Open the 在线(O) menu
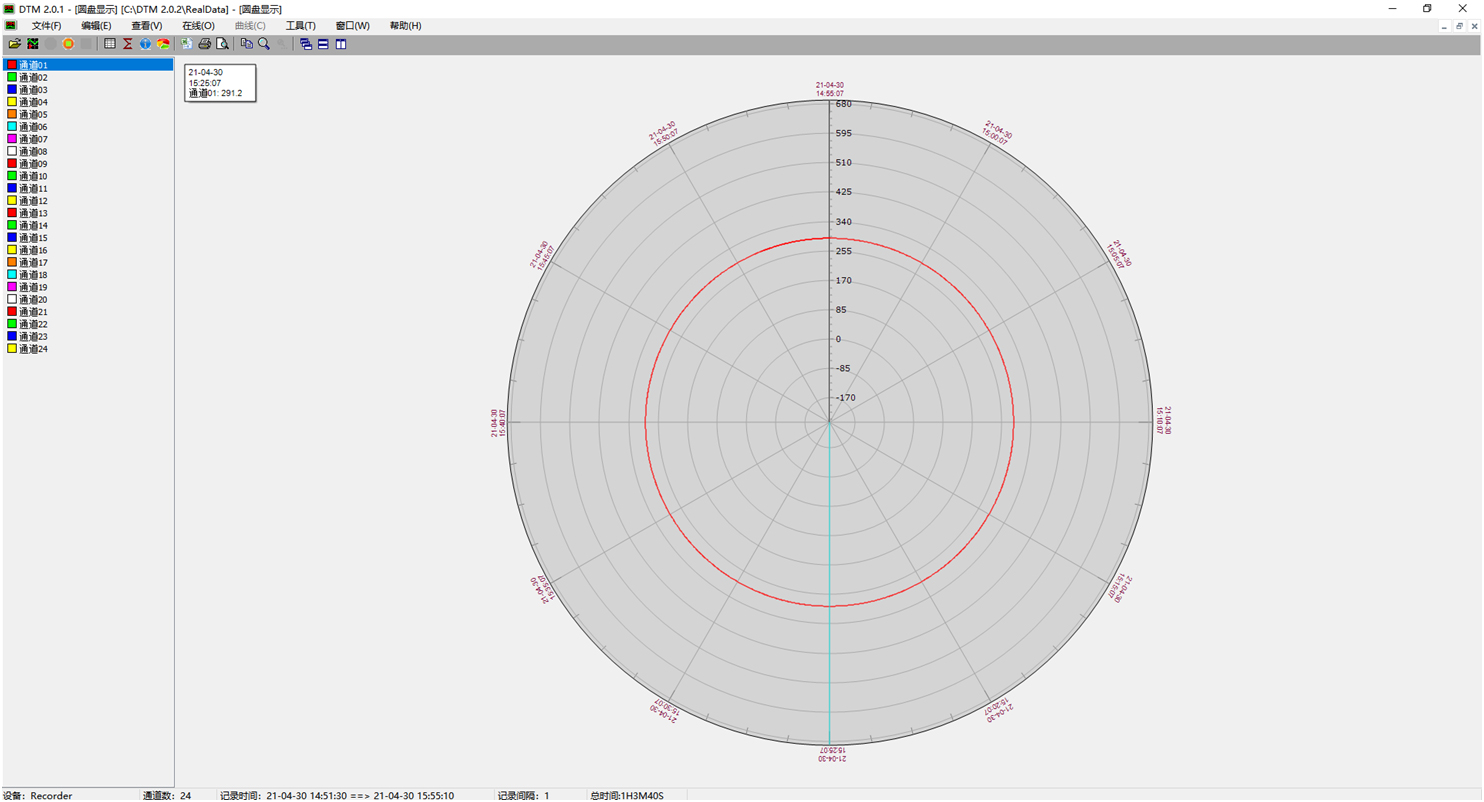 198,26
